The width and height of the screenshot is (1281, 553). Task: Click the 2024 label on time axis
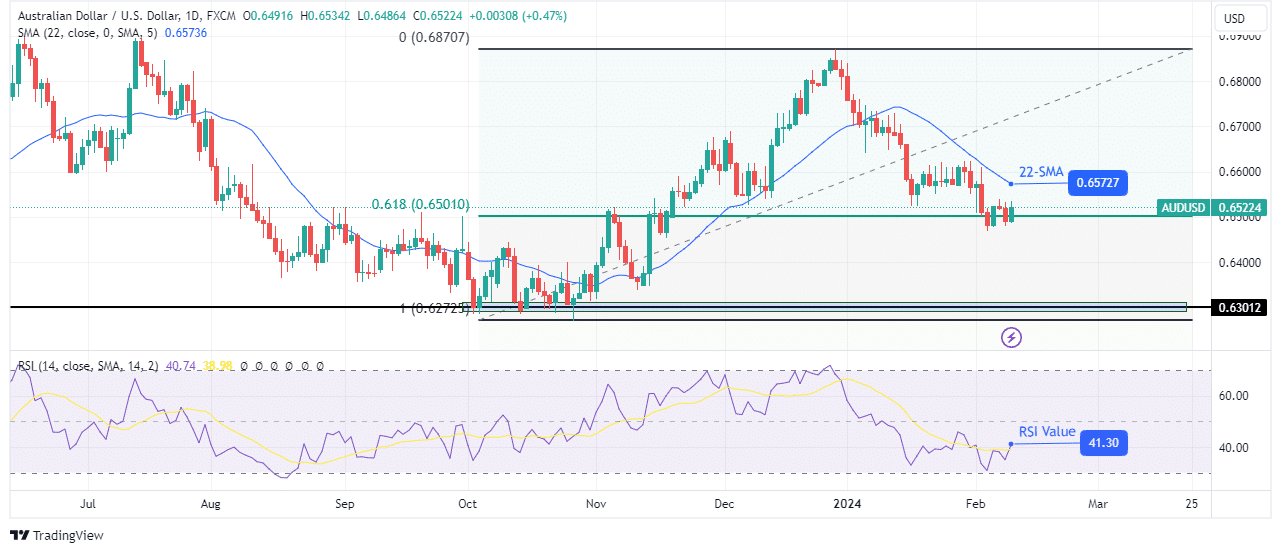[847, 504]
